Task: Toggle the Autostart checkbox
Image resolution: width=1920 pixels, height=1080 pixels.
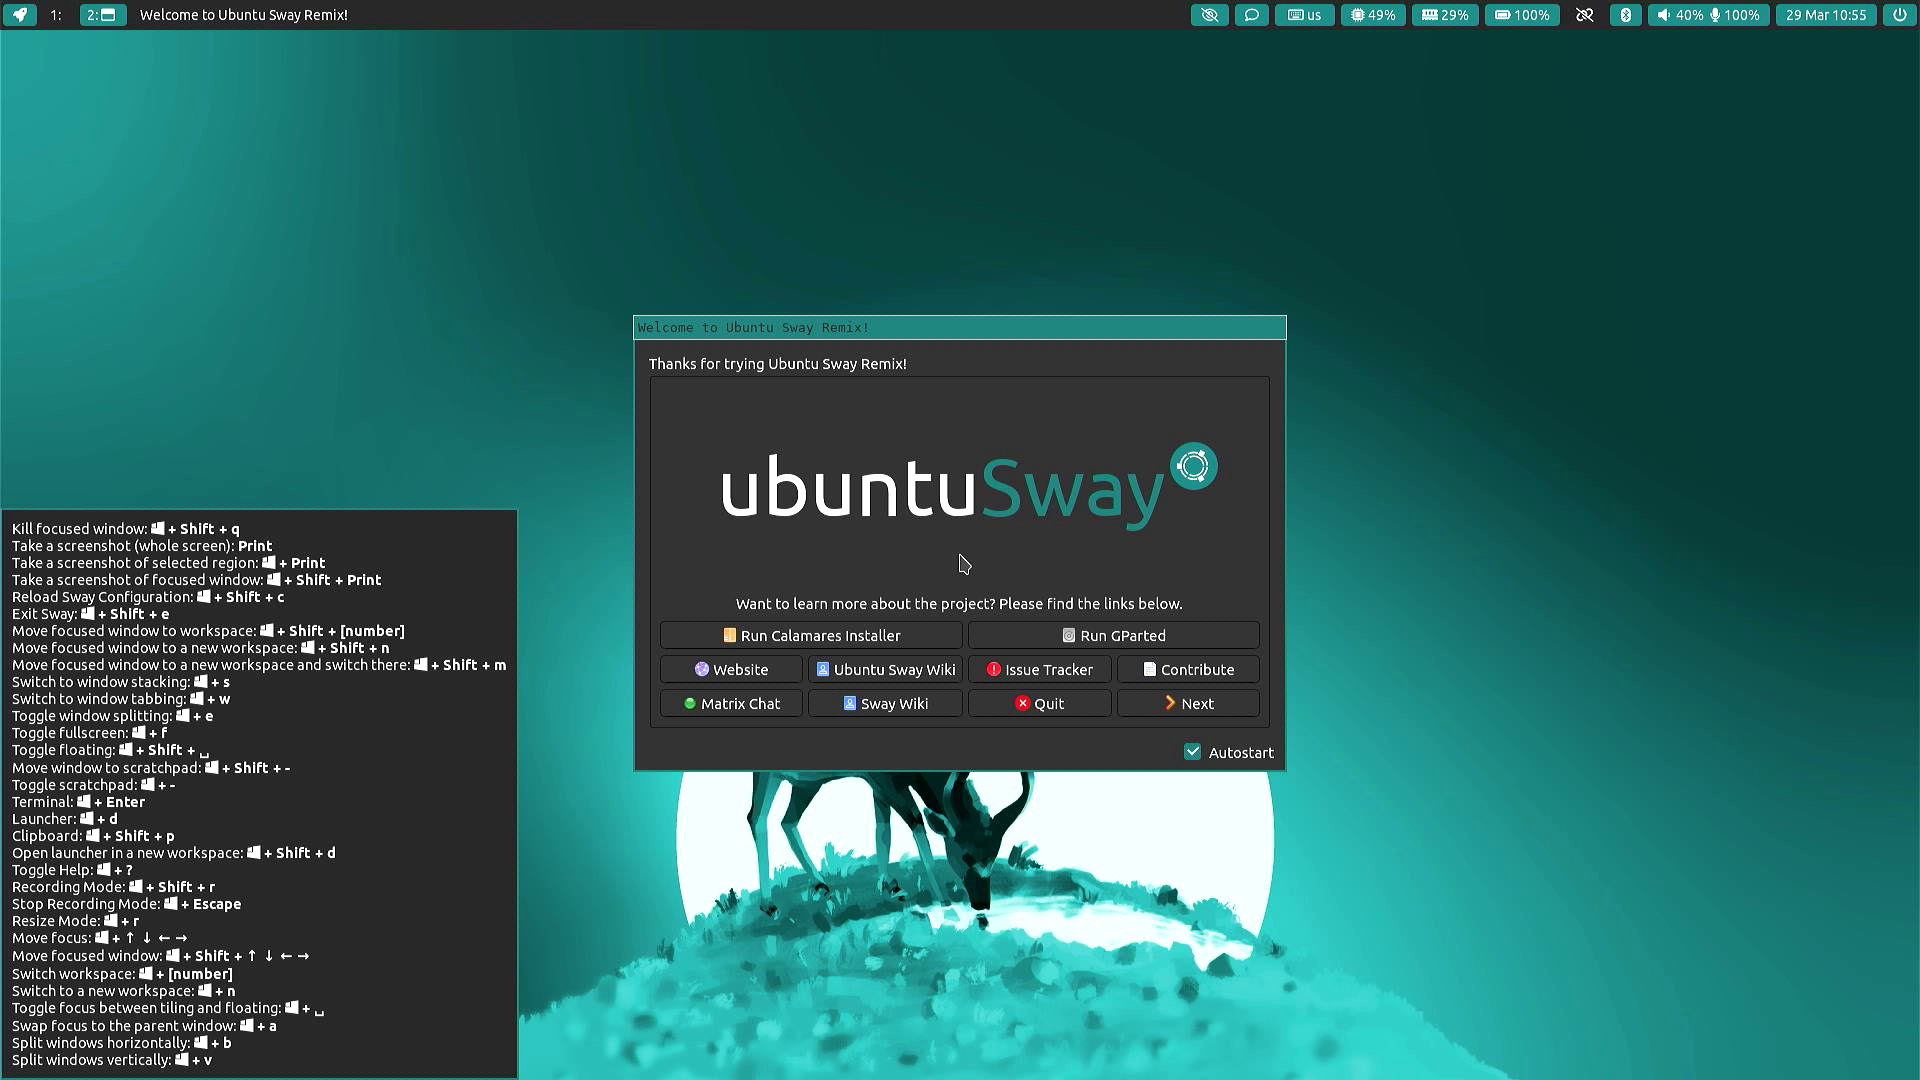Action: [x=1193, y=752]
